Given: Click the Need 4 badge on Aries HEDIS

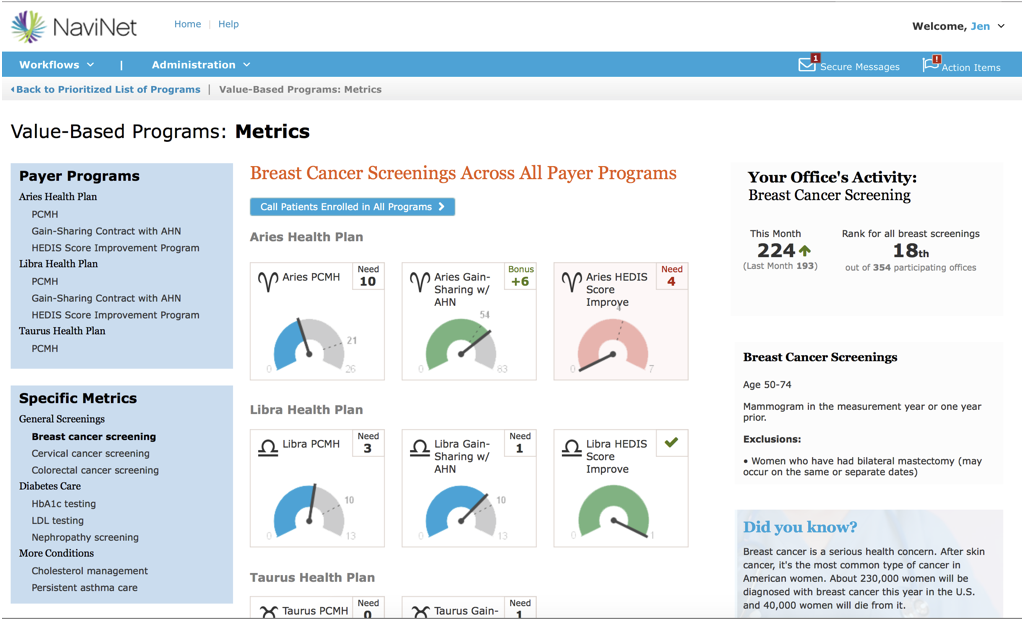Looking at the screenshot, I should (x=672, y=276).
